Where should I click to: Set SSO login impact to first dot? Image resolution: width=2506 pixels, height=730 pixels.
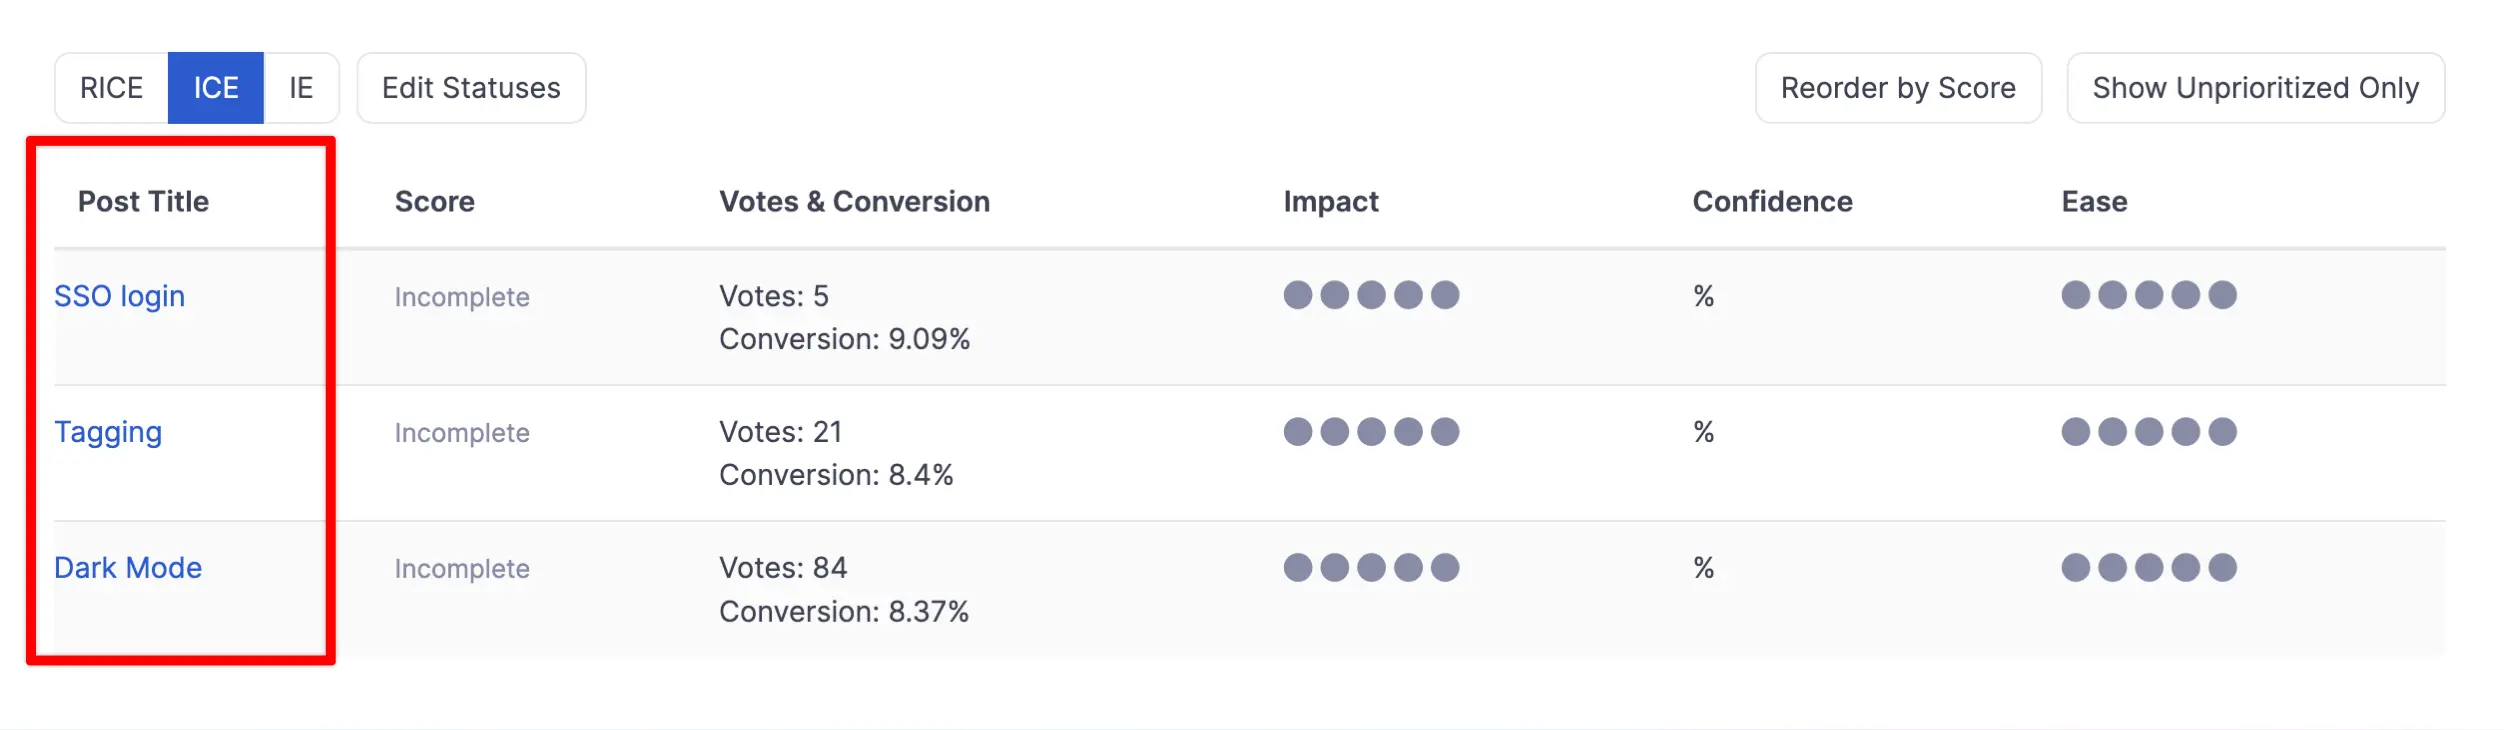coord(1297,295)
